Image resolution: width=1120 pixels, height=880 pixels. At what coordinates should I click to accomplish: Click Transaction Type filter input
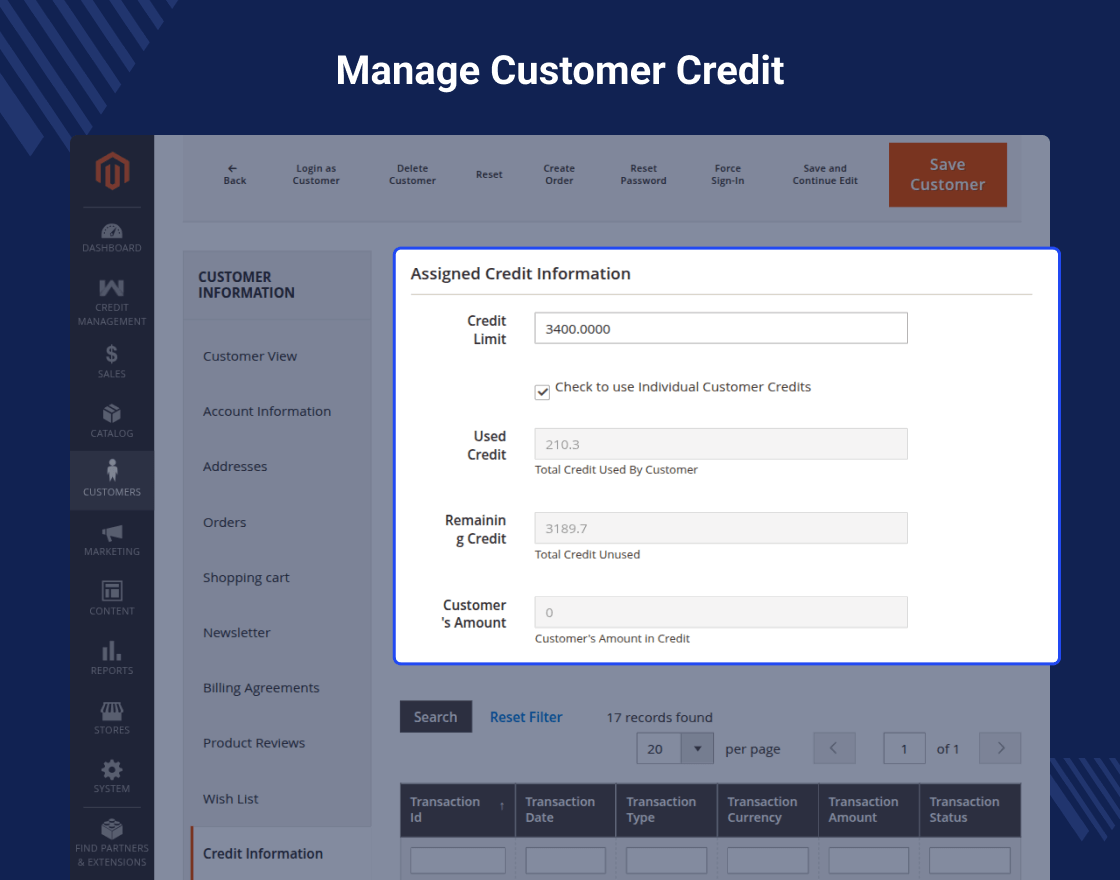[x=666, y=861]
